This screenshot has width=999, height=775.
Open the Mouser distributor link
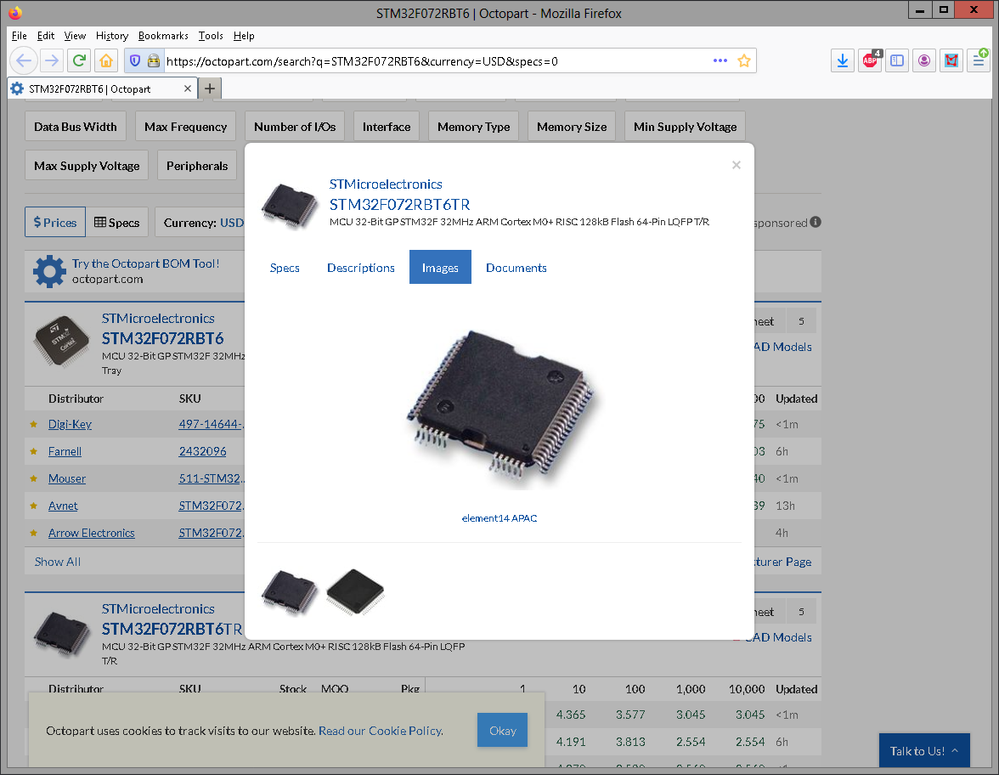(x=67, y=479)
